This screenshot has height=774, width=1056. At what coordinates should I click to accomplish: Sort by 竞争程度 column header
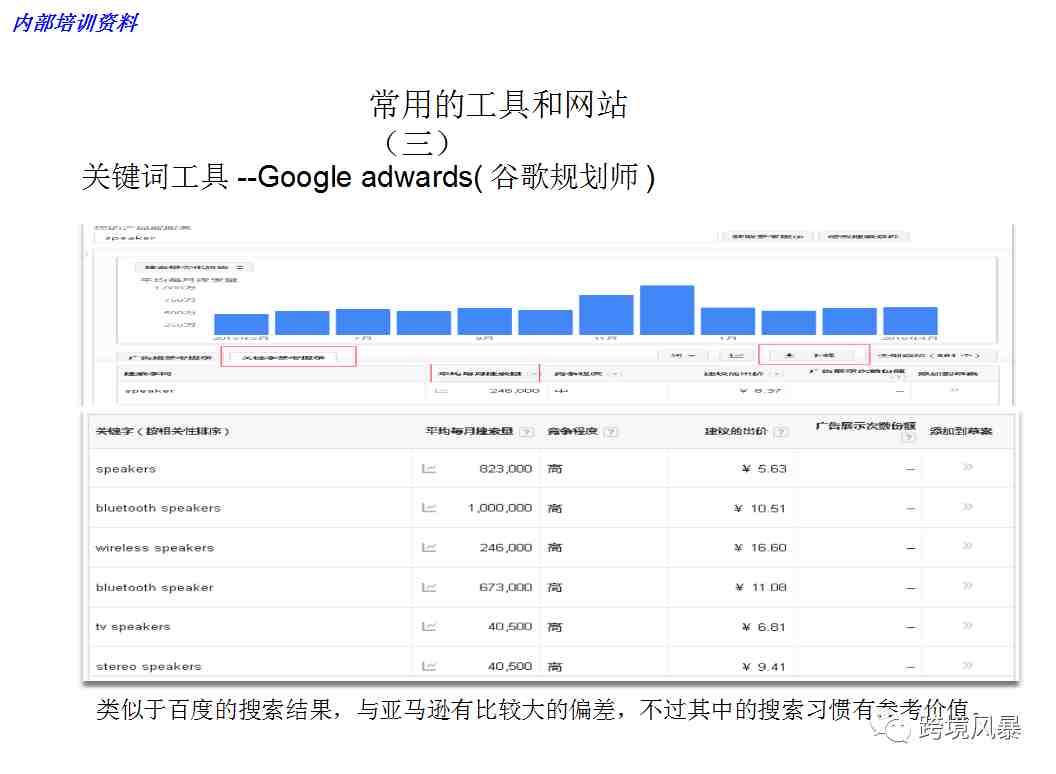572,431
